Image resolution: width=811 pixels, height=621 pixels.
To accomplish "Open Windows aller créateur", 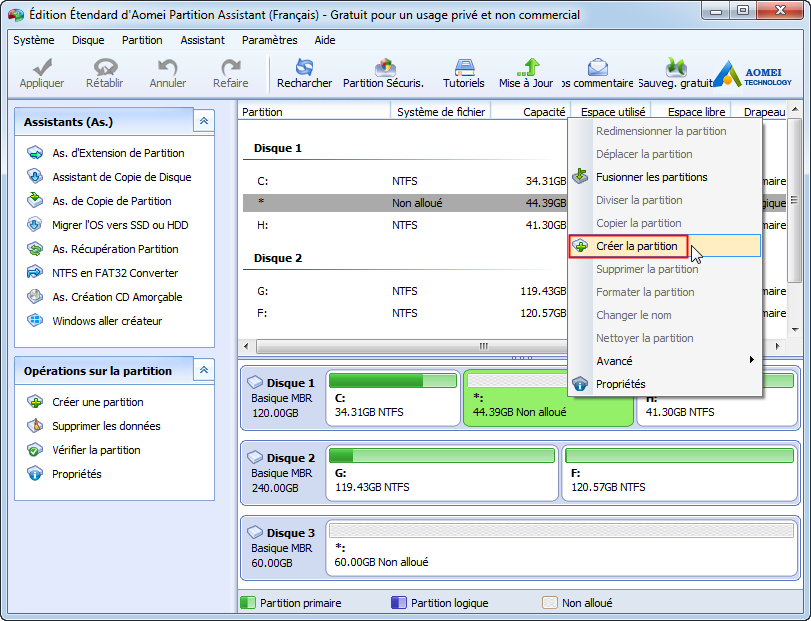I will 107,321.
